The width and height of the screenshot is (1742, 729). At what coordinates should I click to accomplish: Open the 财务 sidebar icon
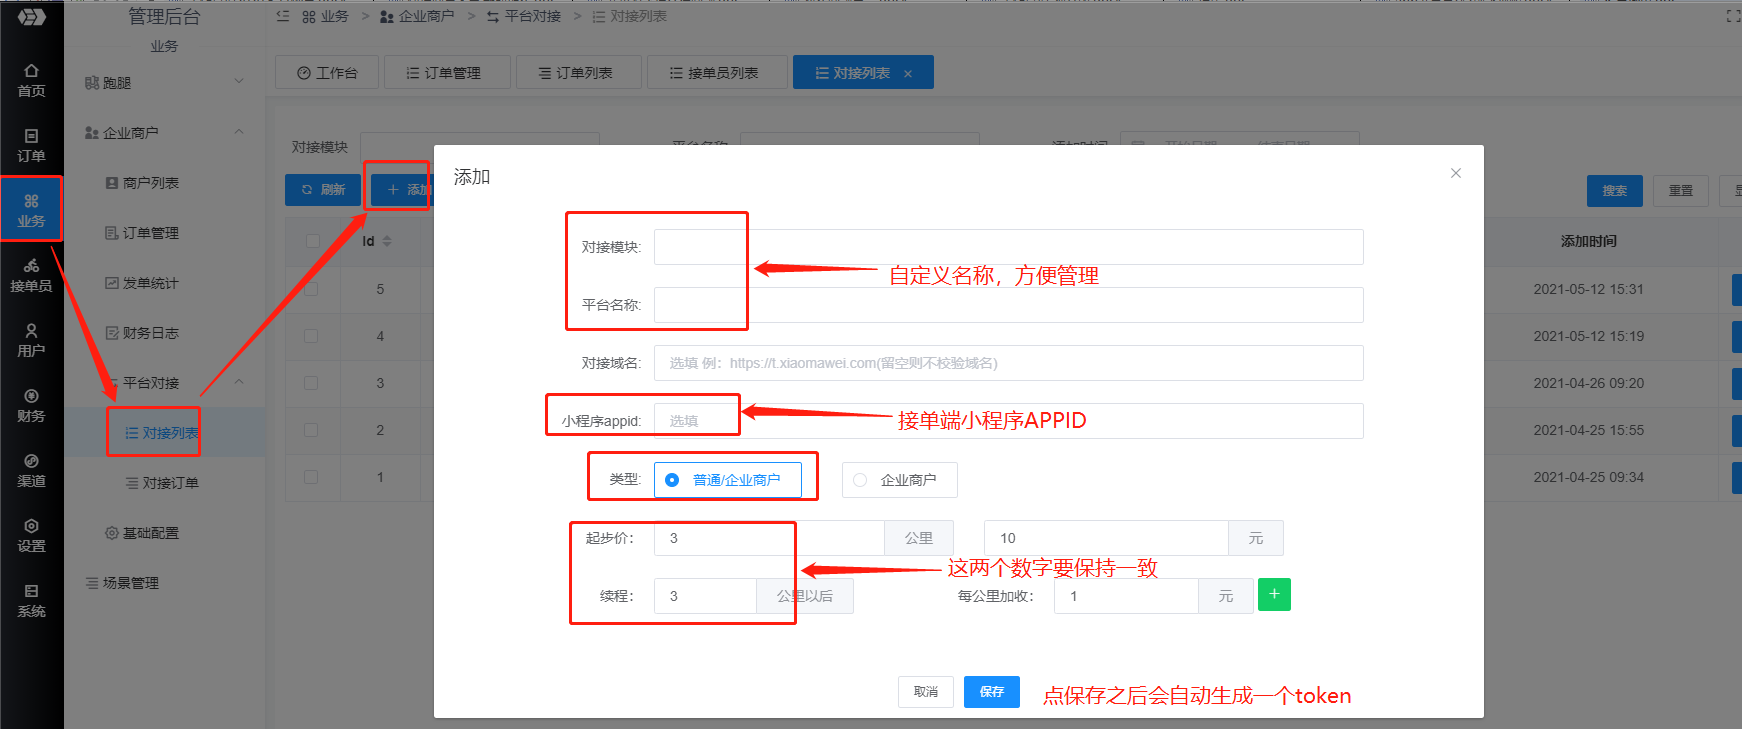pyautogui.click(x=31, y=406)
